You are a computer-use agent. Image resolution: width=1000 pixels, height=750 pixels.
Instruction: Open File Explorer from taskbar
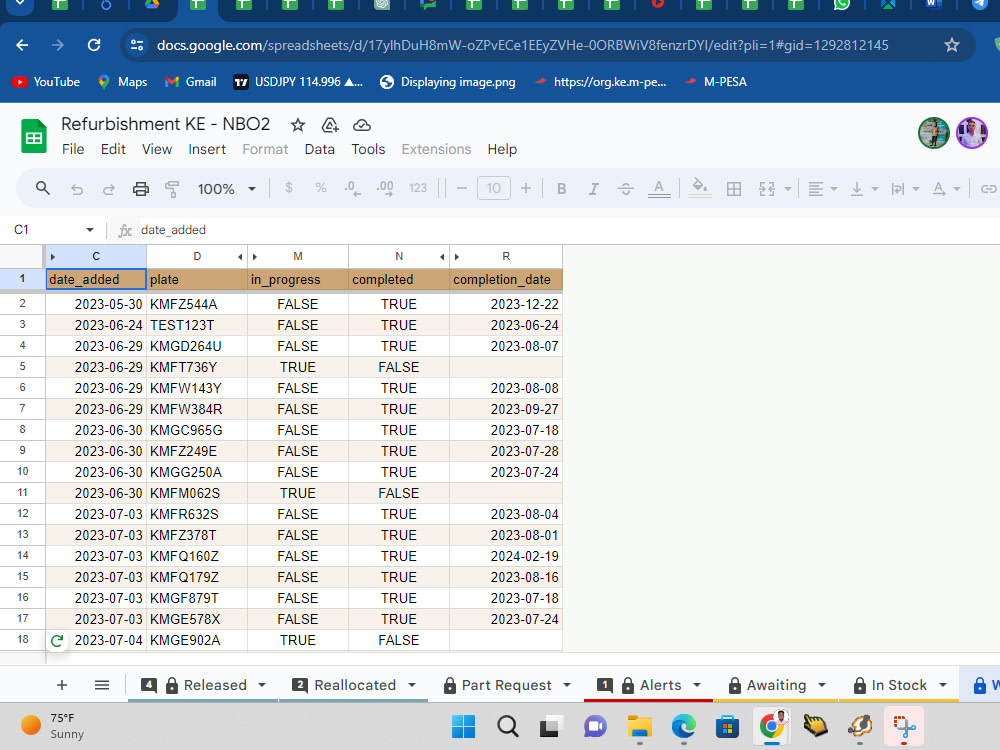[x=640, y=726]
